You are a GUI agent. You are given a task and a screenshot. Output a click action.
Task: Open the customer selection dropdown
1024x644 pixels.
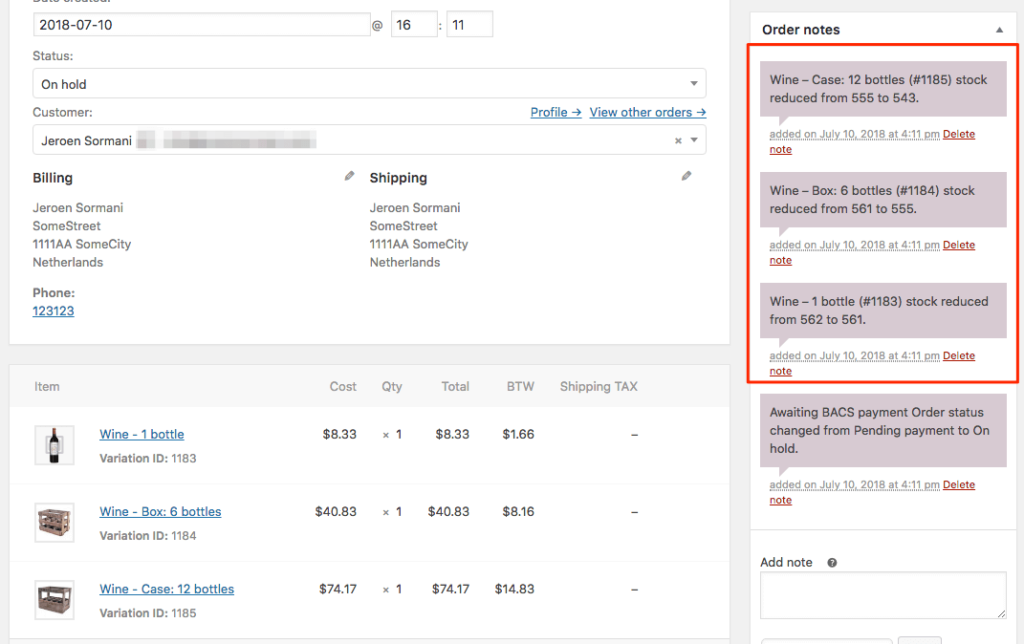(693, 140)
